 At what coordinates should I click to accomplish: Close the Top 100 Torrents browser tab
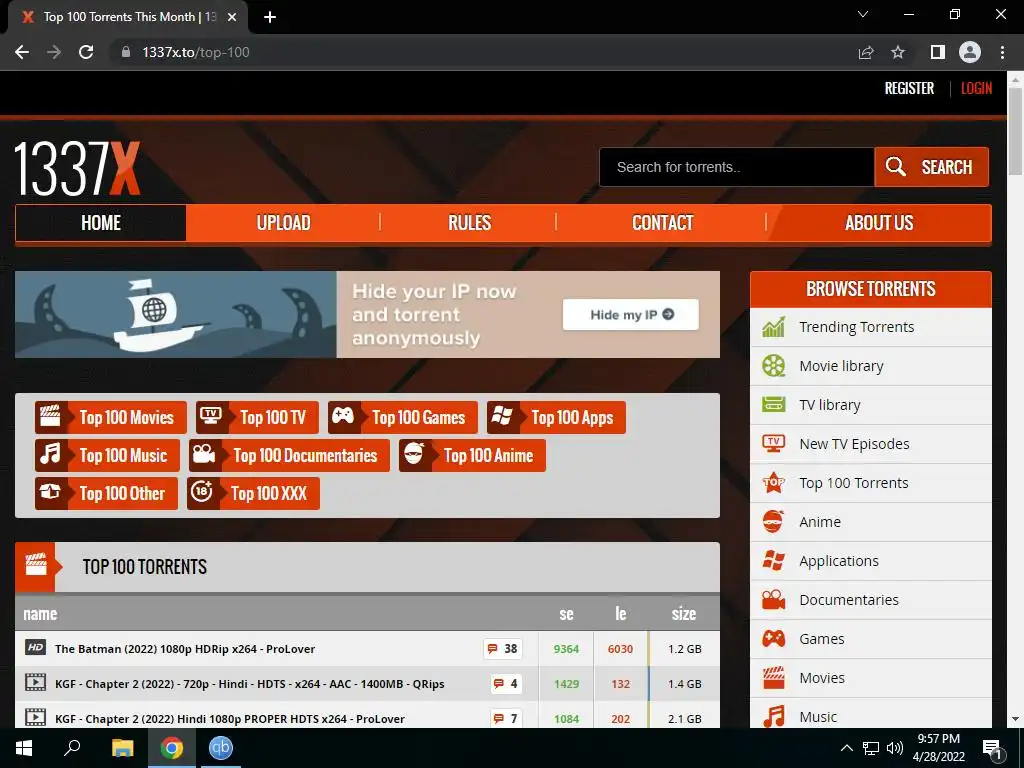pos(232,17)
